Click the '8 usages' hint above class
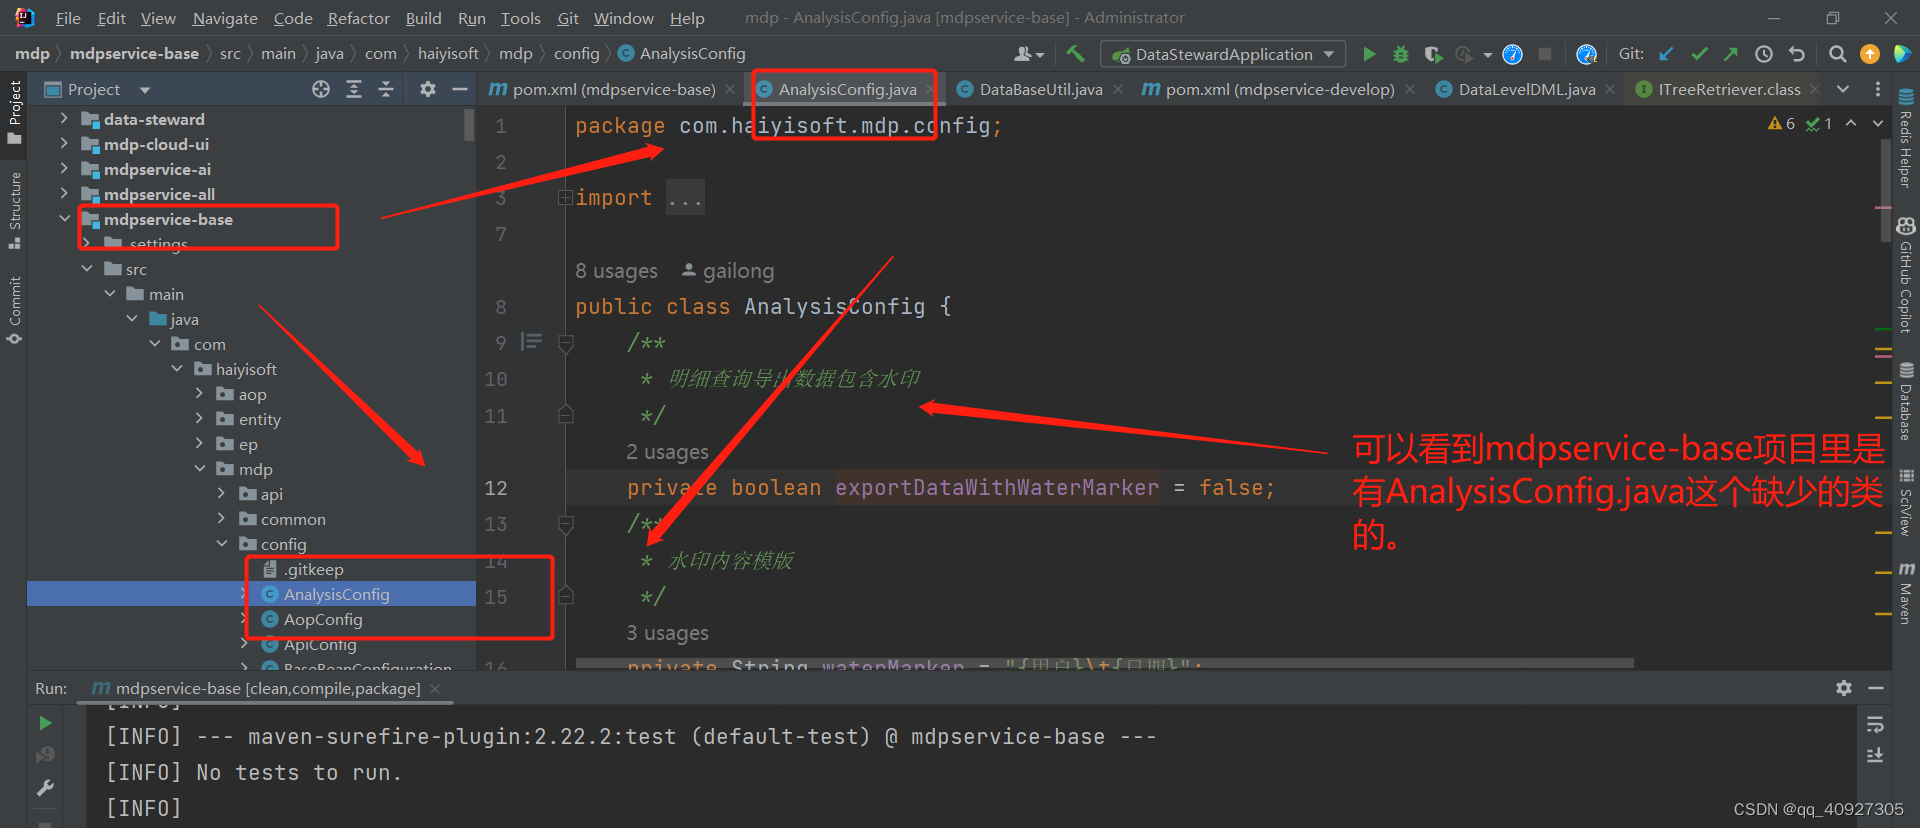This screenshot has height=828, width=1920. pos(616,271)
